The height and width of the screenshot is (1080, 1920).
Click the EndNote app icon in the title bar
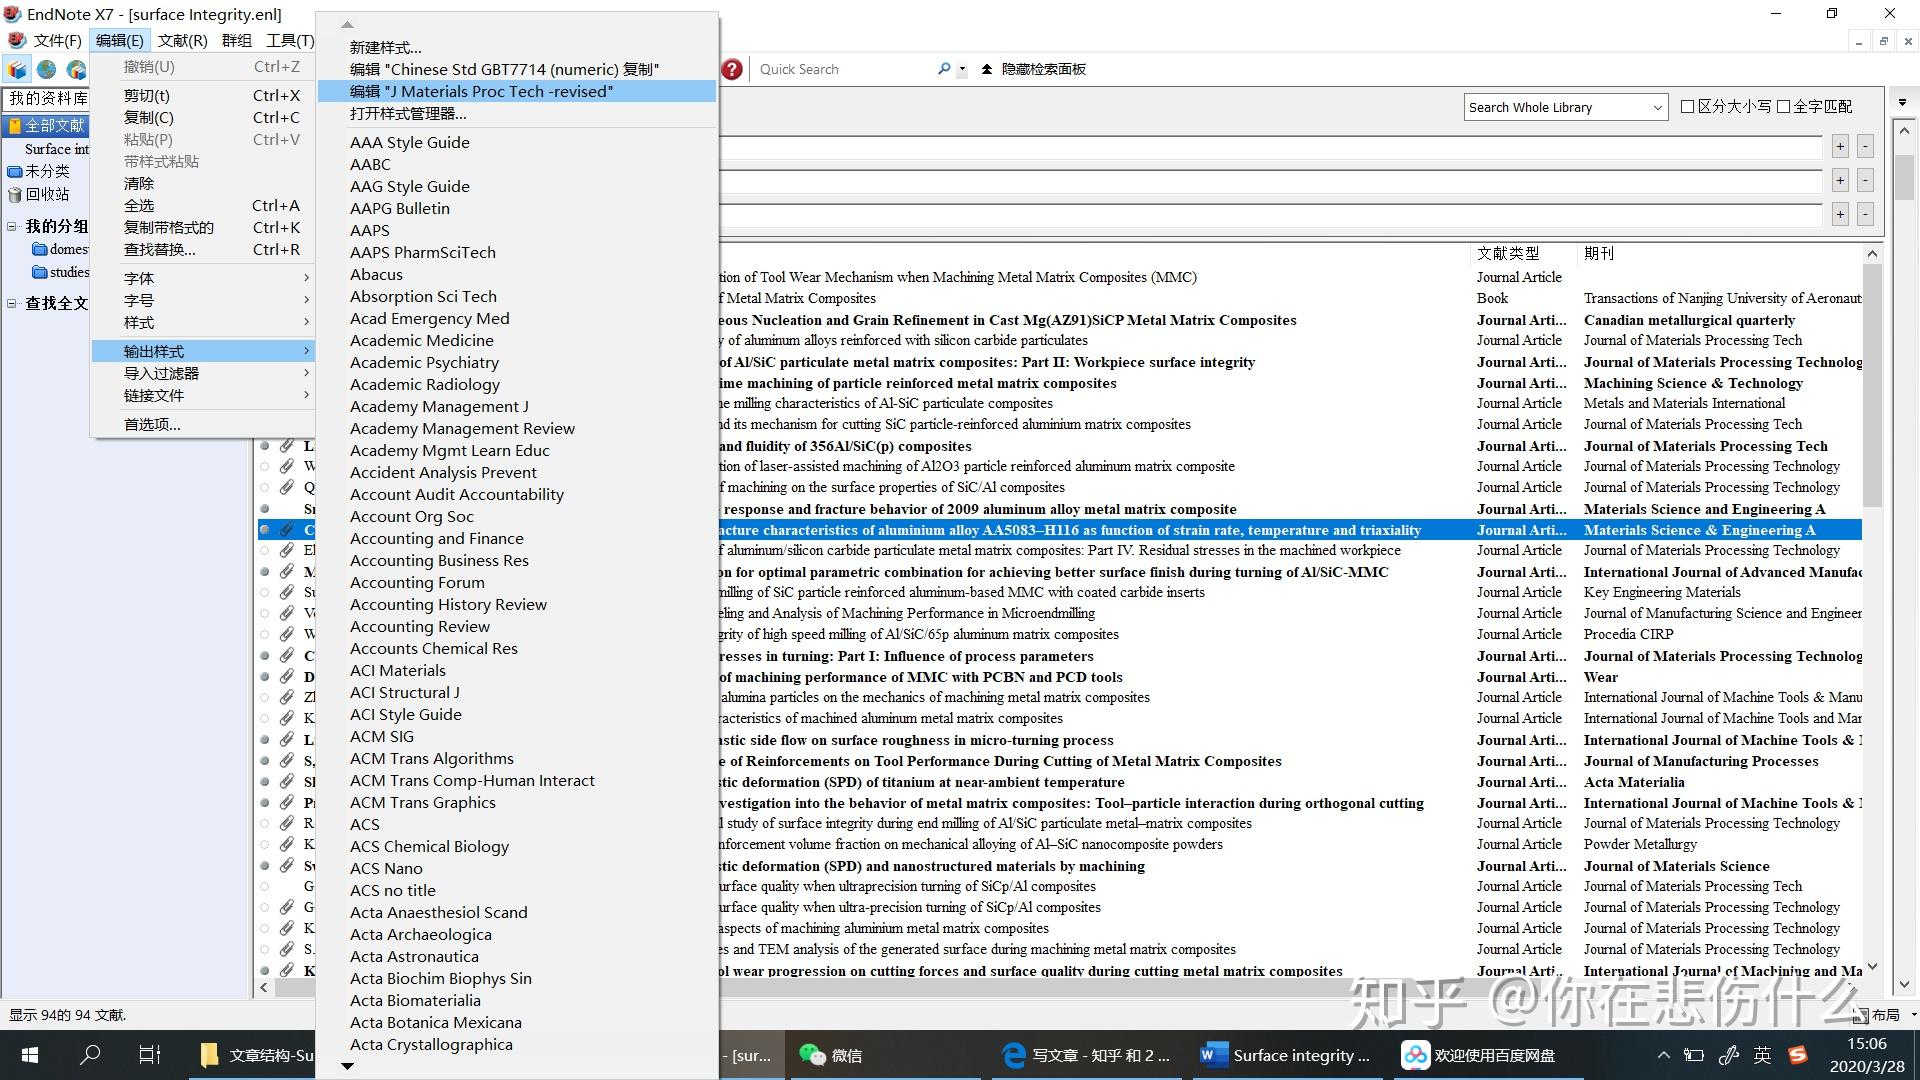pyautogui.click(x=13, y=14)
